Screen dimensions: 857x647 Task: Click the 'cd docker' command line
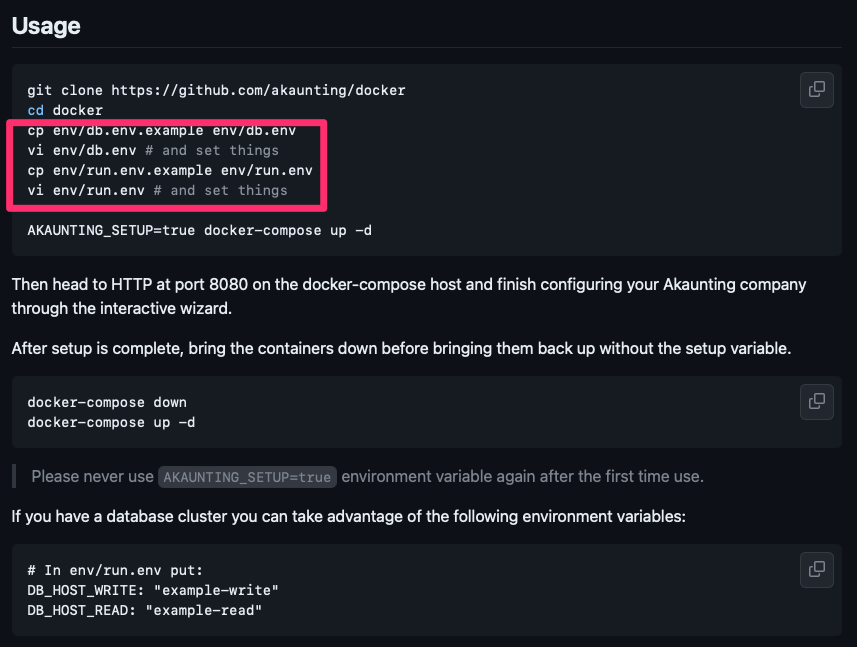click(x=65, y=110)
